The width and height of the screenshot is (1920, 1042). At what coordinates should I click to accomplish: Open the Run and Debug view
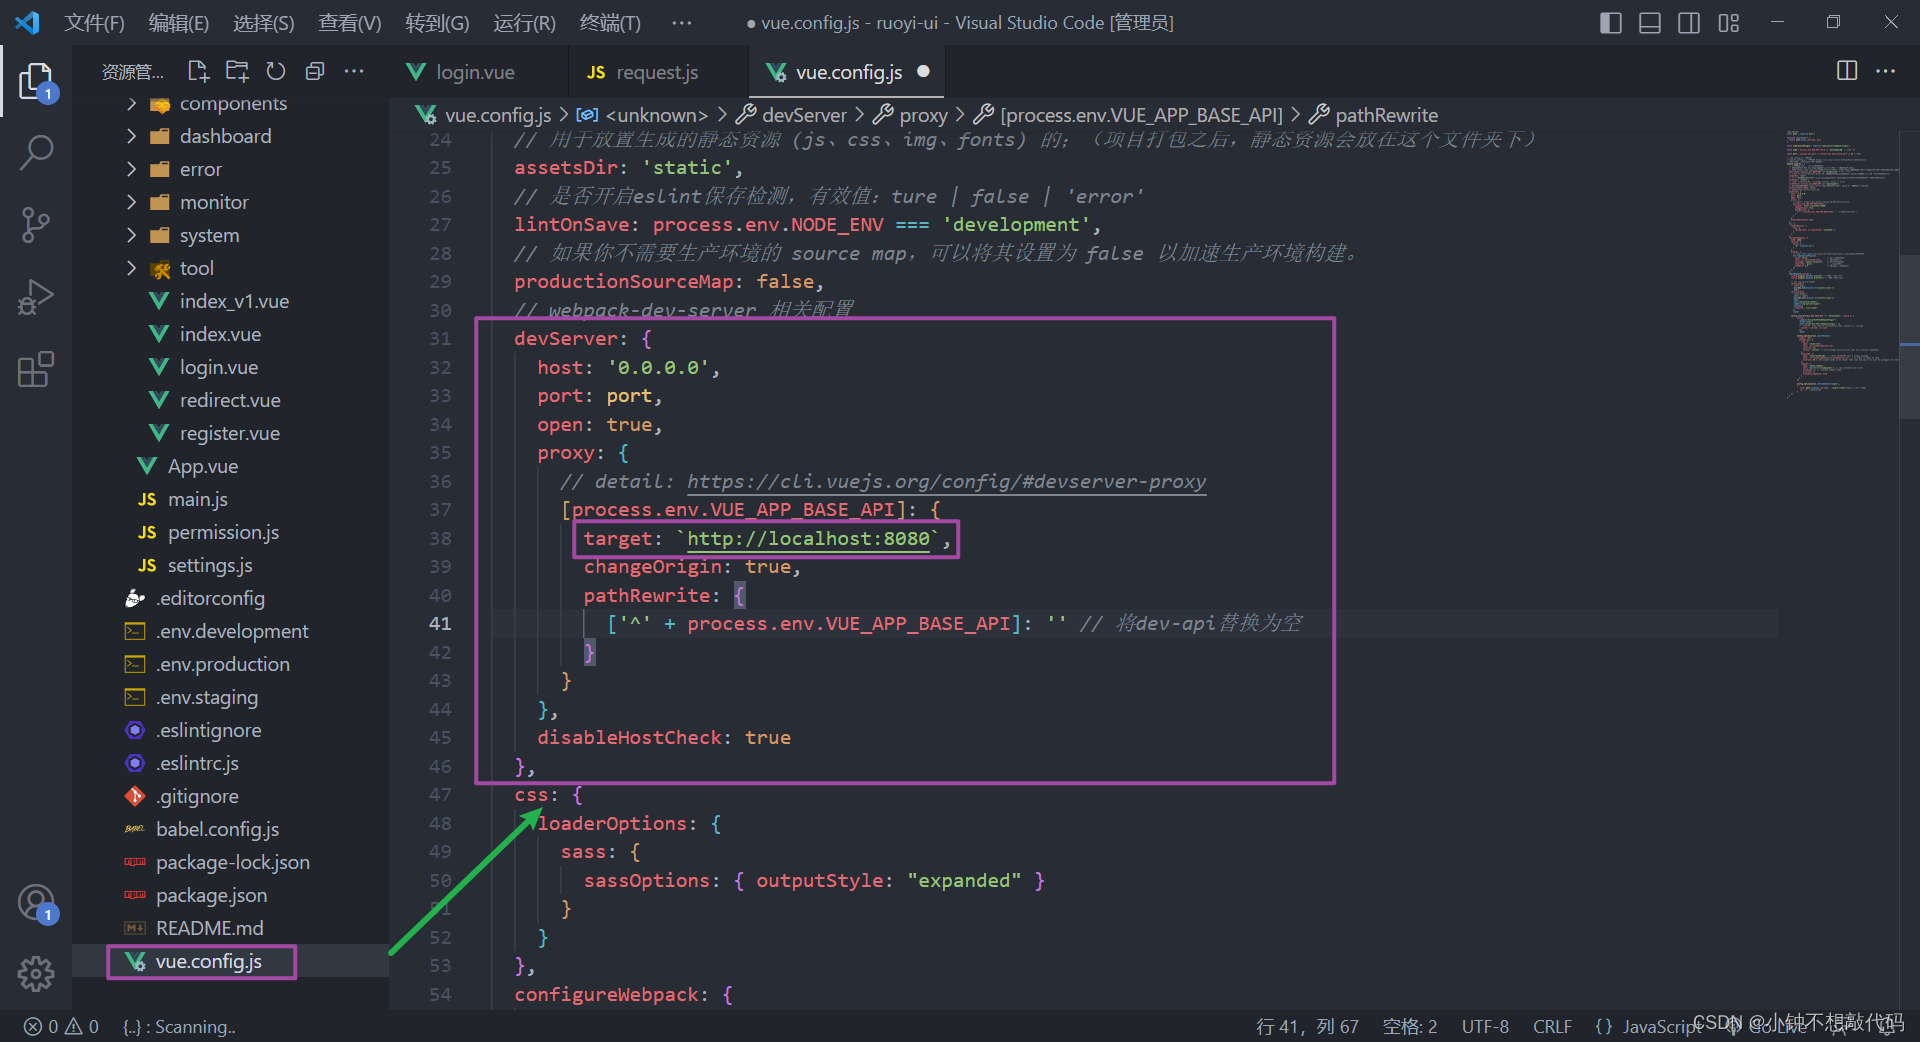click(x=36, y=297)
